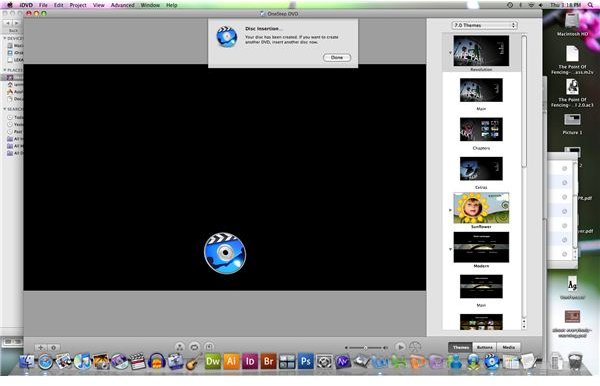Open iPhoto from the Dock
Image resolution: width=600 pixels, height=386 pixels.
point(101,361)
